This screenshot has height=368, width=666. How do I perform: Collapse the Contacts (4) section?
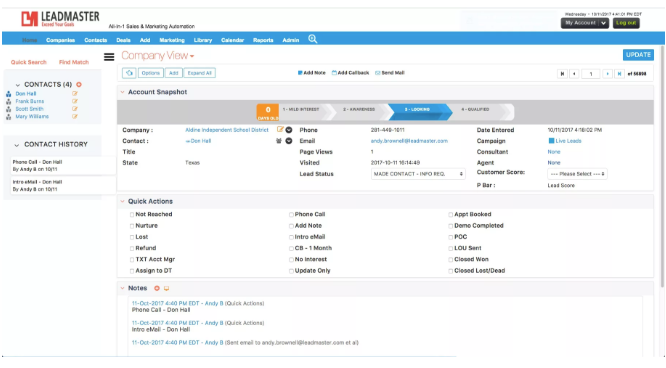click(x=17, y=85)
